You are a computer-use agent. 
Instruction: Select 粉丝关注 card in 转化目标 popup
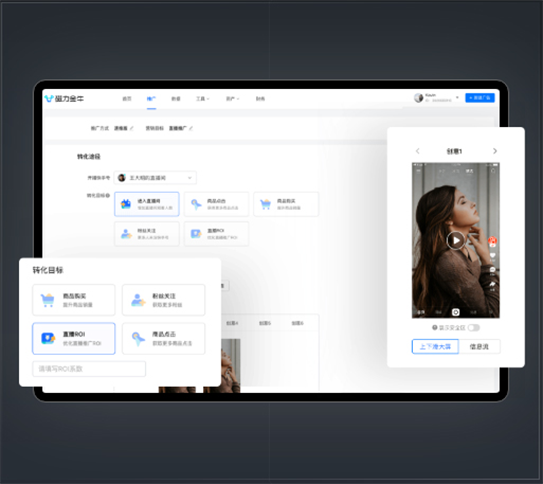click(x=163, y=300)
